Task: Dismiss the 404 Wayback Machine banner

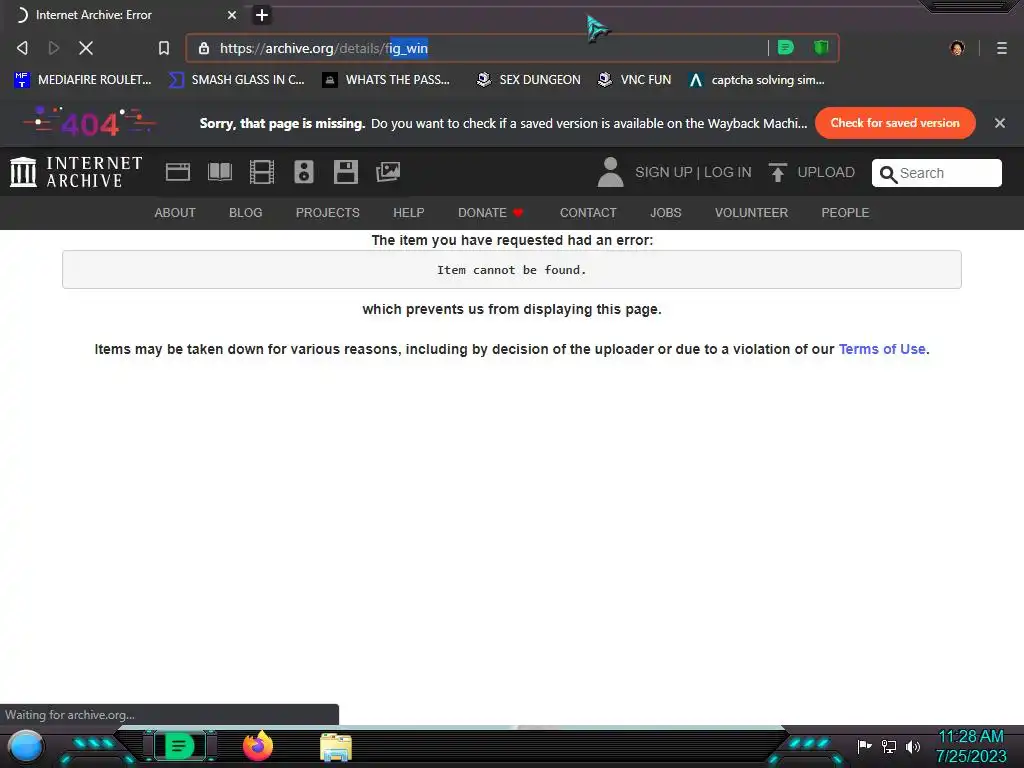Action: tap(999, 123)
